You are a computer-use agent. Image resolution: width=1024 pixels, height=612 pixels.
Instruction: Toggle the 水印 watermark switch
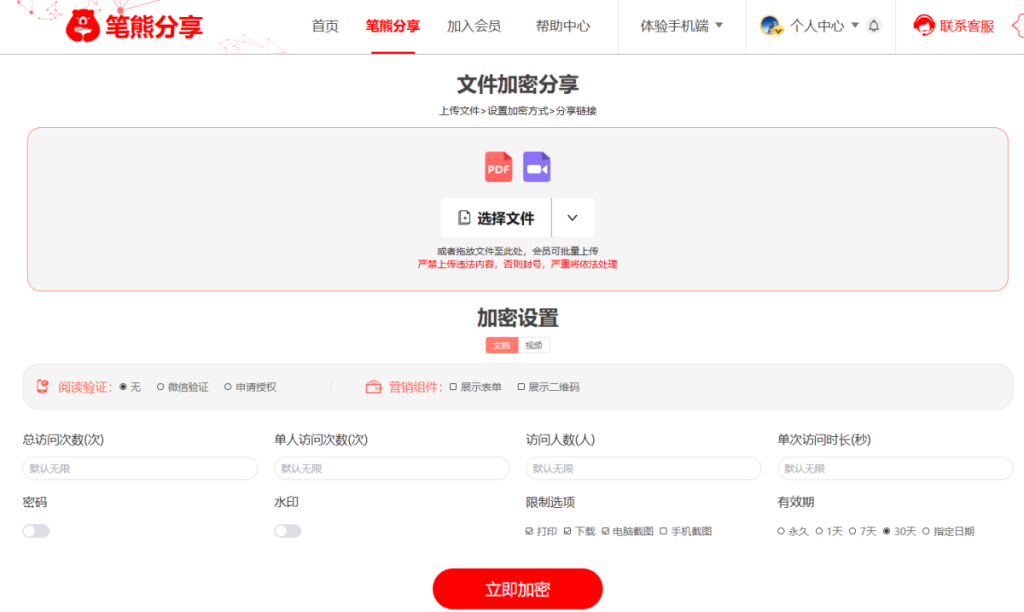pos(288,530)
